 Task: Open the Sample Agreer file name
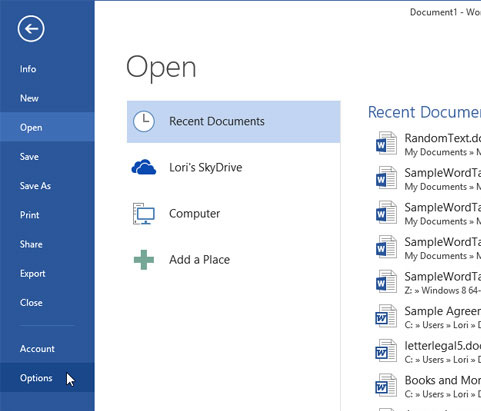[x=443, y=311]
